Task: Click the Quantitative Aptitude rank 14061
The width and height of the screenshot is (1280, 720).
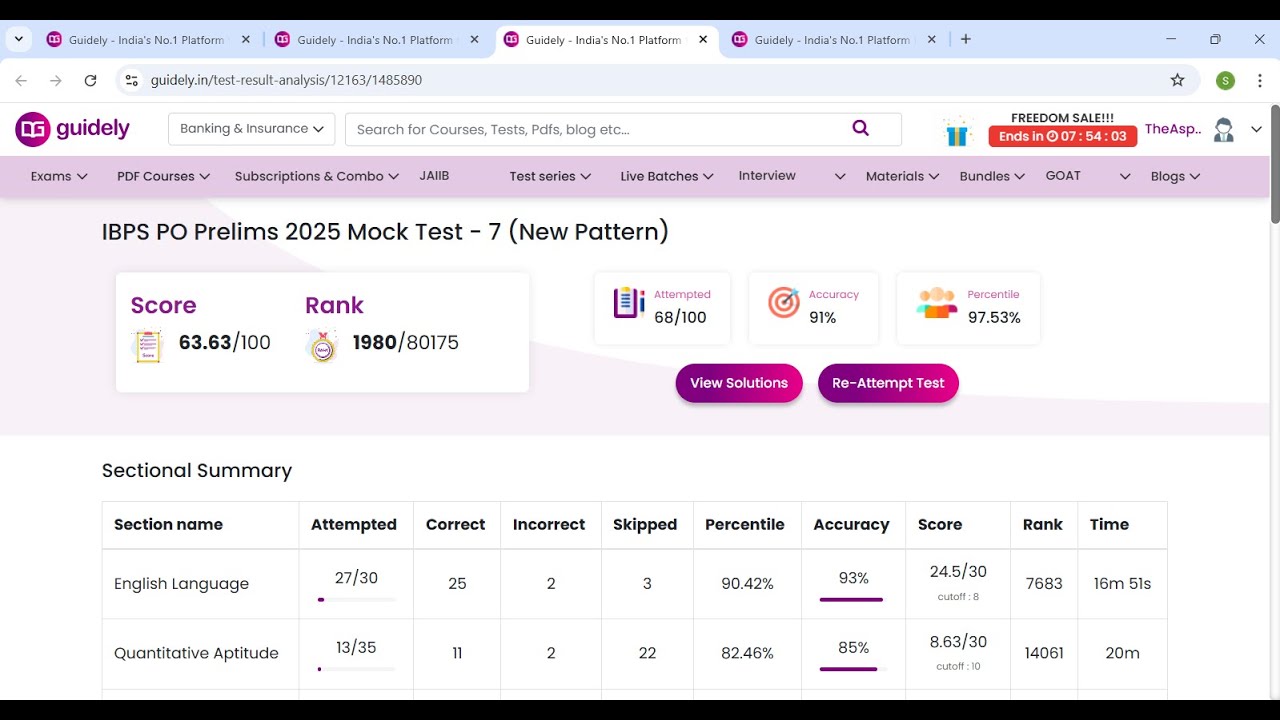Action: tap(1044, 653)
